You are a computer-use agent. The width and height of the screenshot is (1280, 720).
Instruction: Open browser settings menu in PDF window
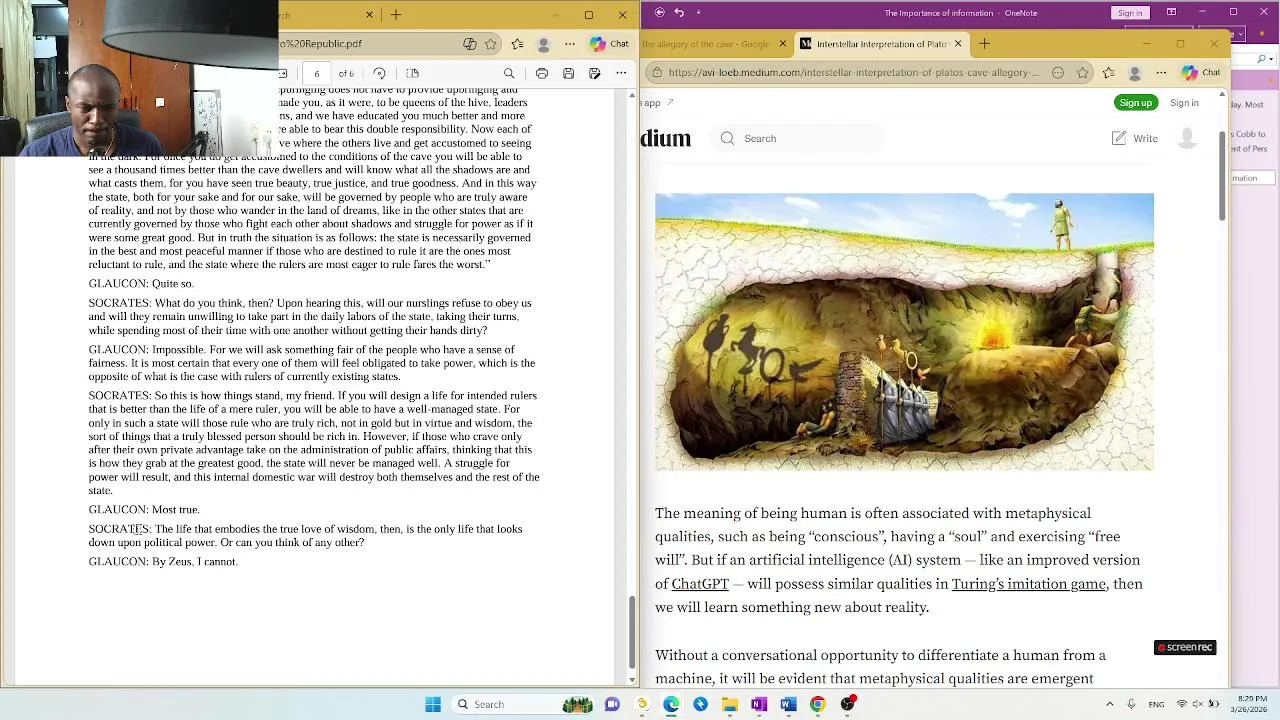click(x=570, y=44)
